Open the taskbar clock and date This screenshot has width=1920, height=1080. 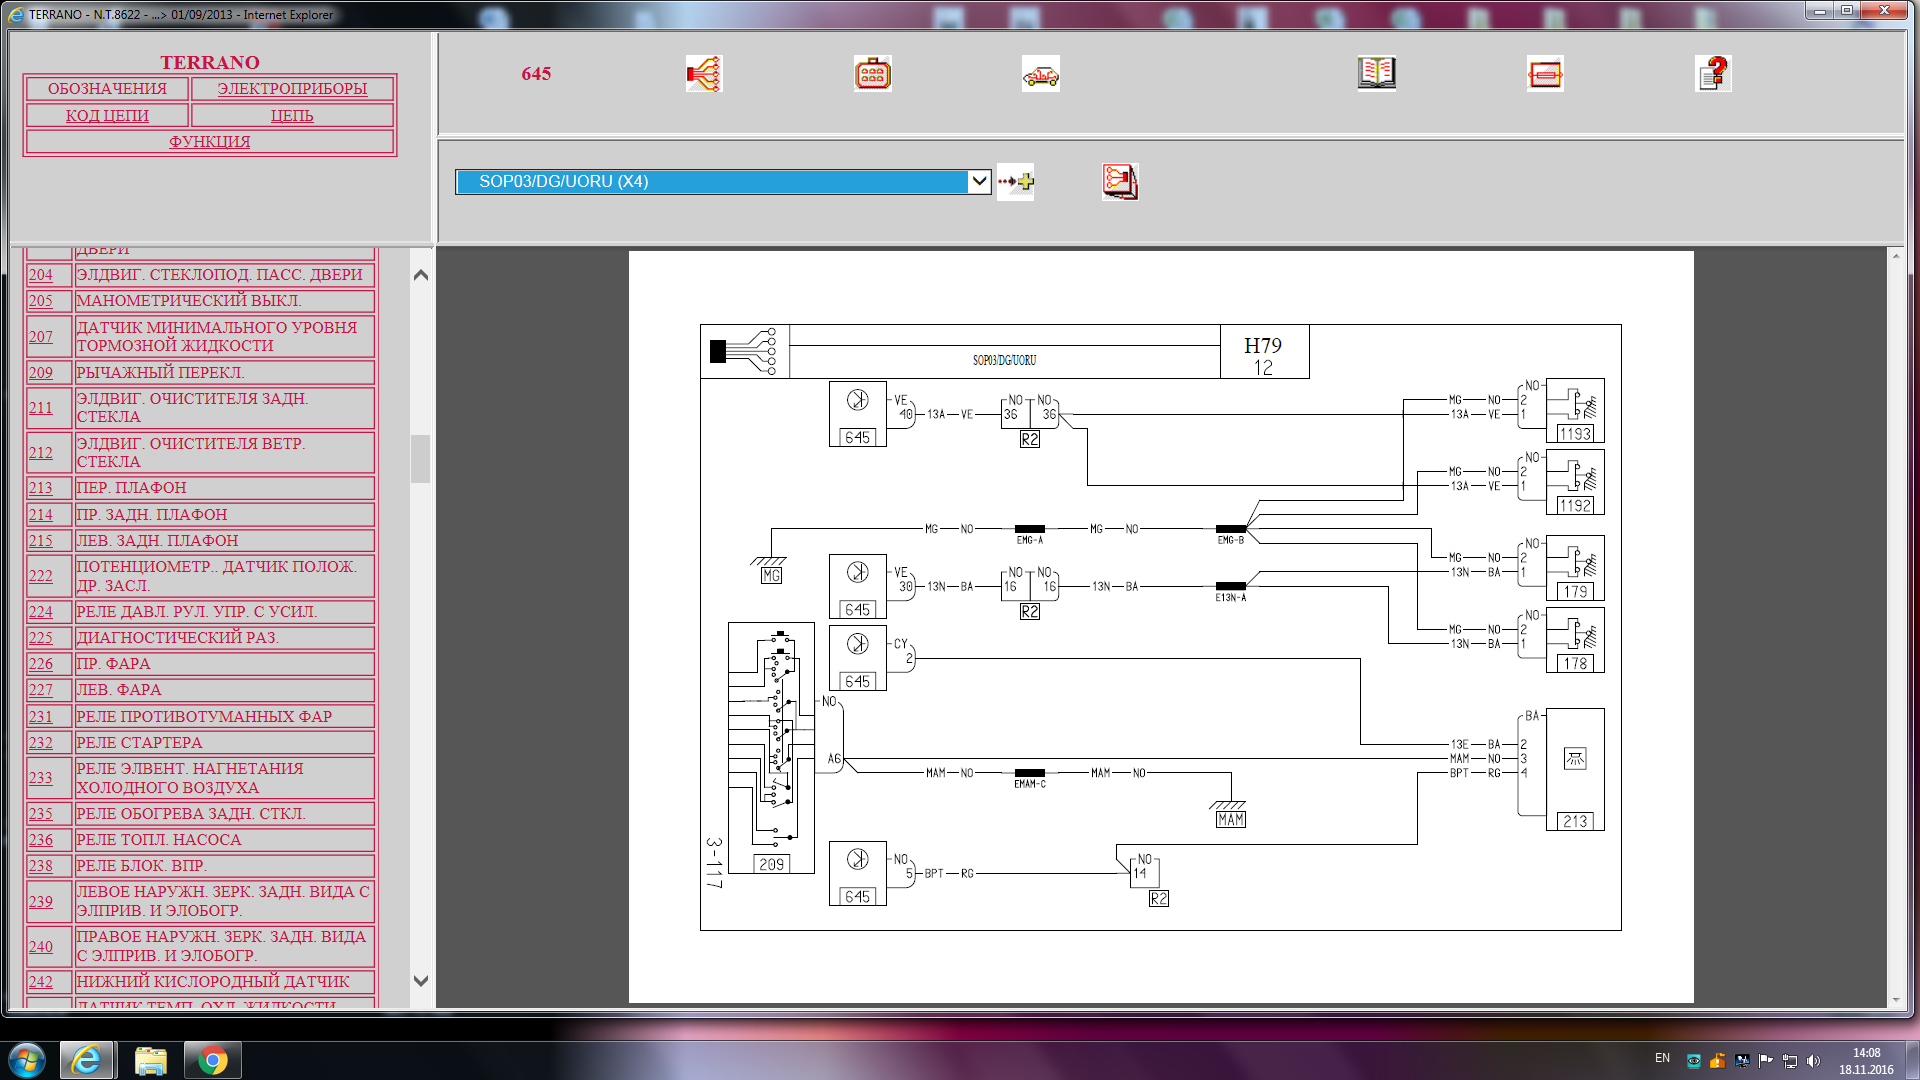(1866, 1061)
